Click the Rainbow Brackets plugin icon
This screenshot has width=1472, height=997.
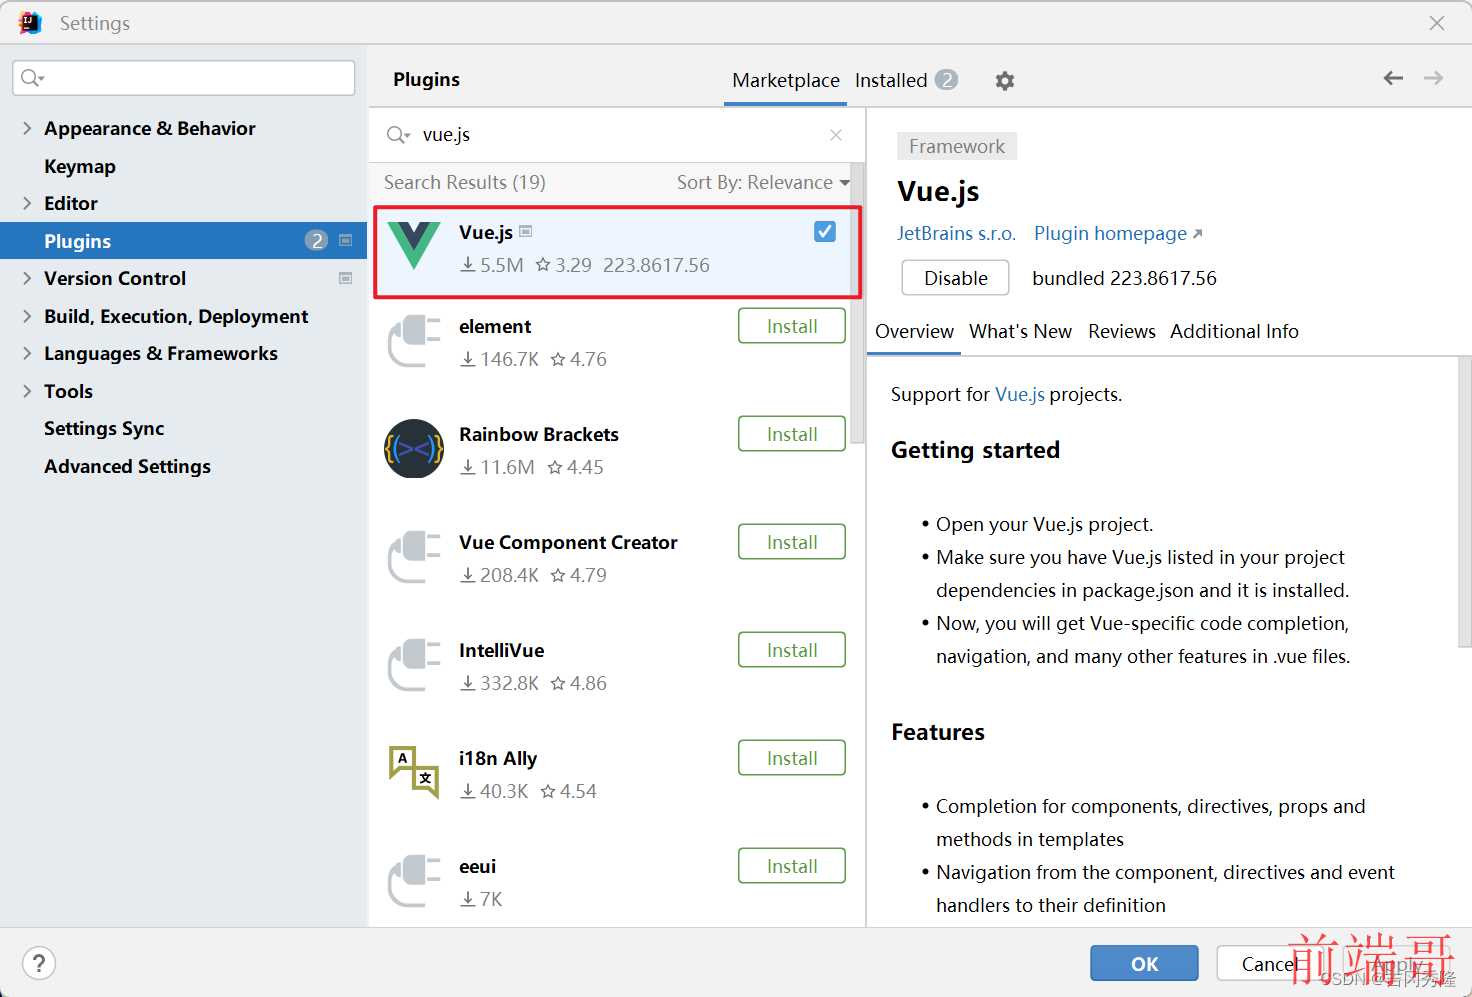coord(413,449)
